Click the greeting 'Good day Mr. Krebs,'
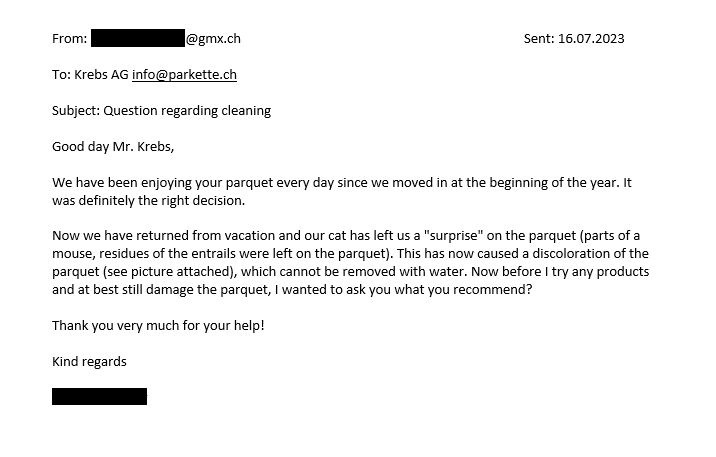 [x=113, y=147]
